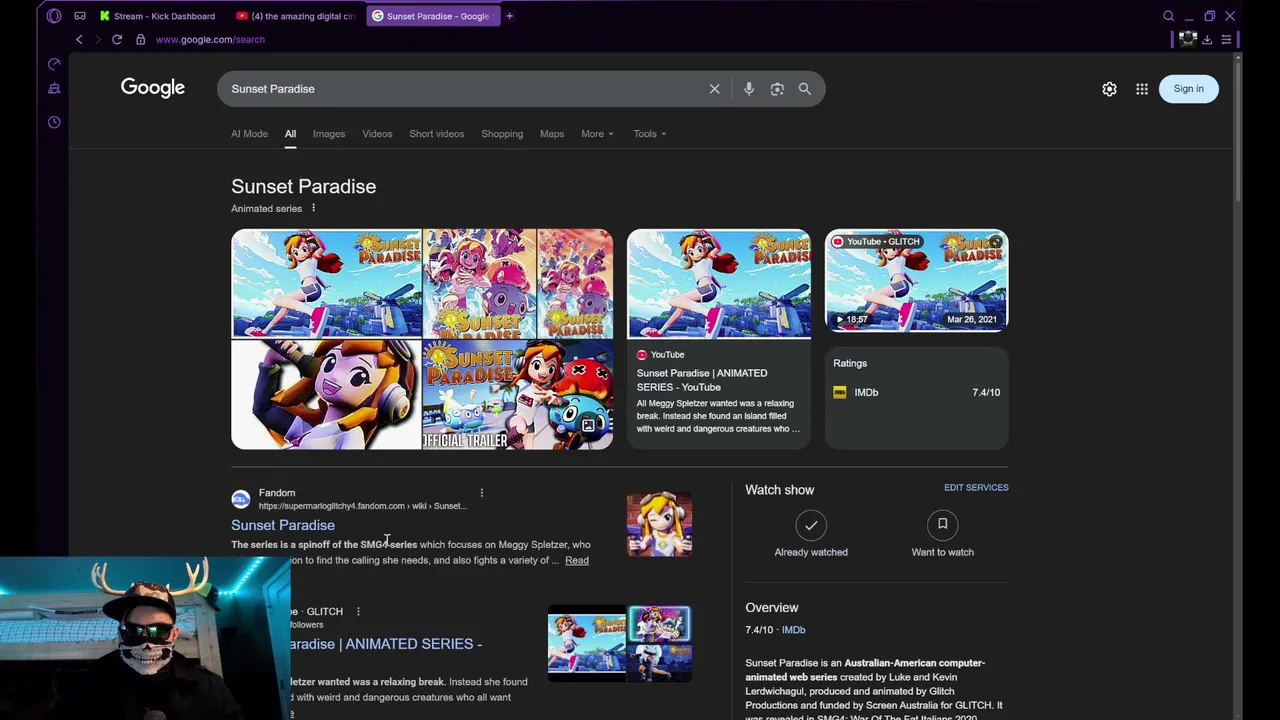Viewport: 1280px width, 720px height.
Task: Open more options beside Animated series
Action: [313, 208]
